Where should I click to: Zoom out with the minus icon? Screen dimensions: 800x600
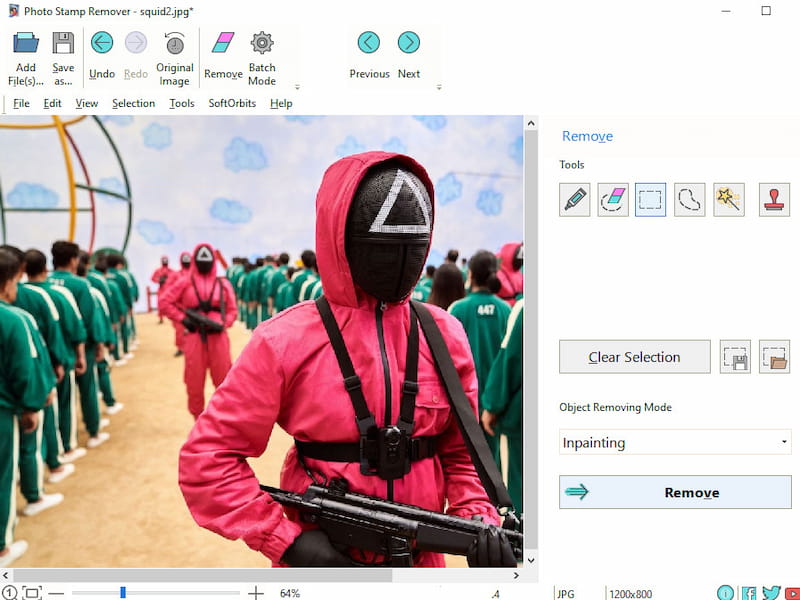[57, 593]
